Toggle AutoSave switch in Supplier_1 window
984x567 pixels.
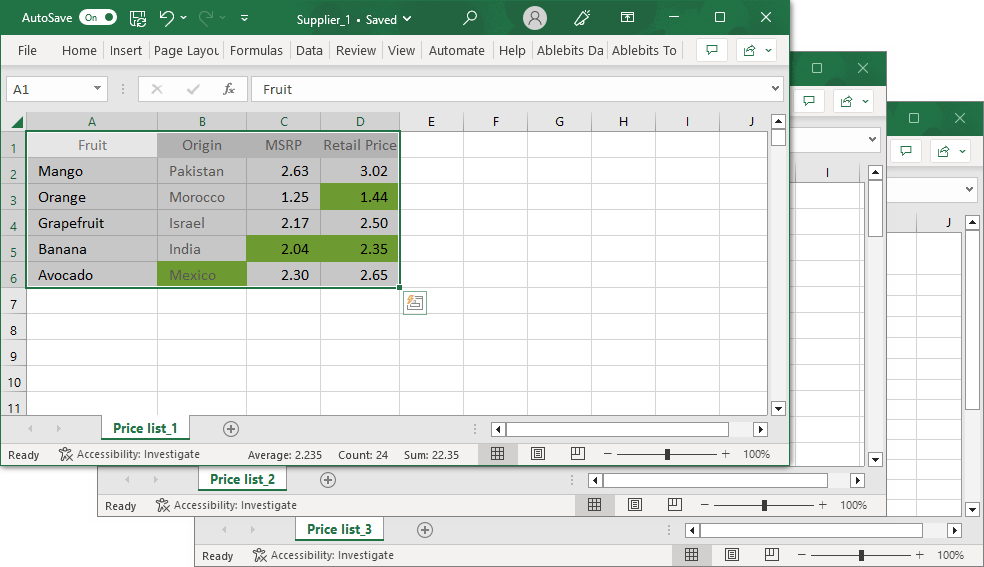pyautogui.click(x=99, y=18)
